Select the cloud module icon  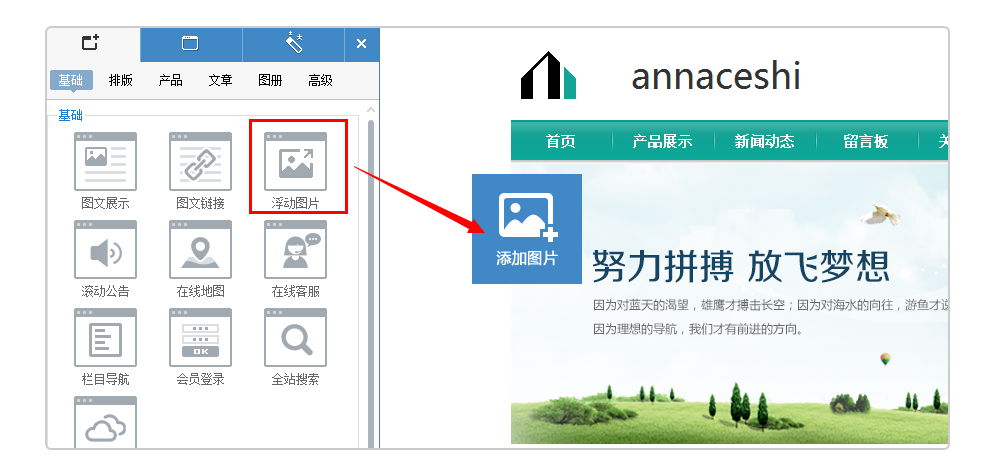105,422
